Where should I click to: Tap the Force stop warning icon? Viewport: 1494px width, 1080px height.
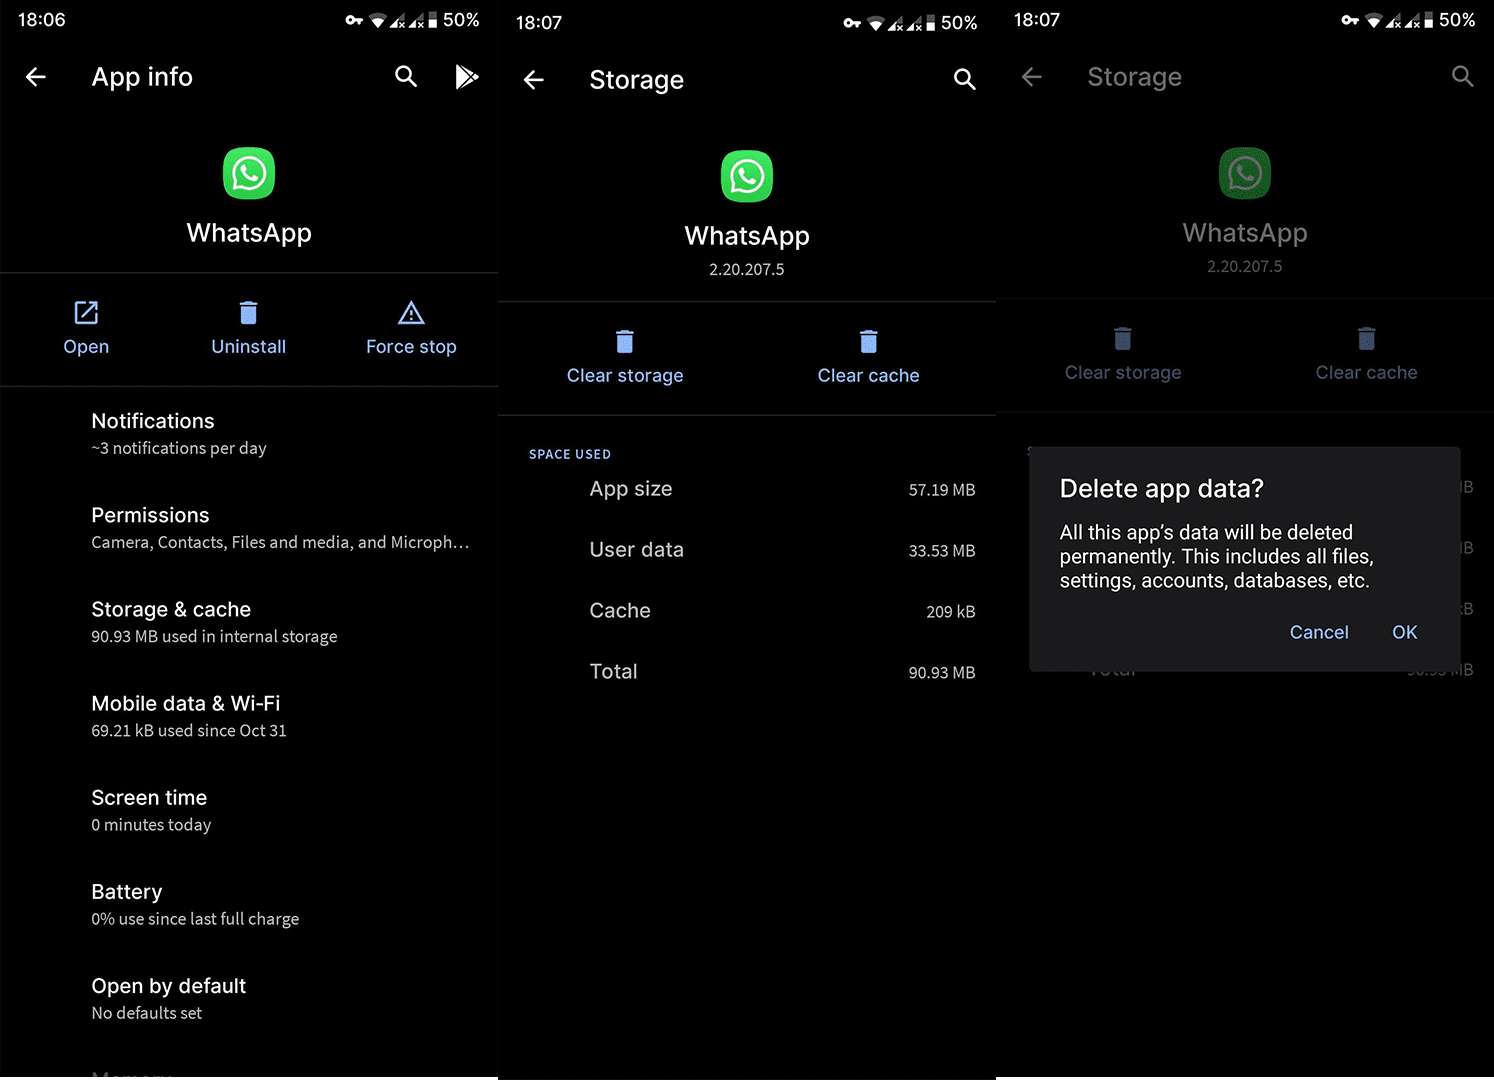(410, 312)
